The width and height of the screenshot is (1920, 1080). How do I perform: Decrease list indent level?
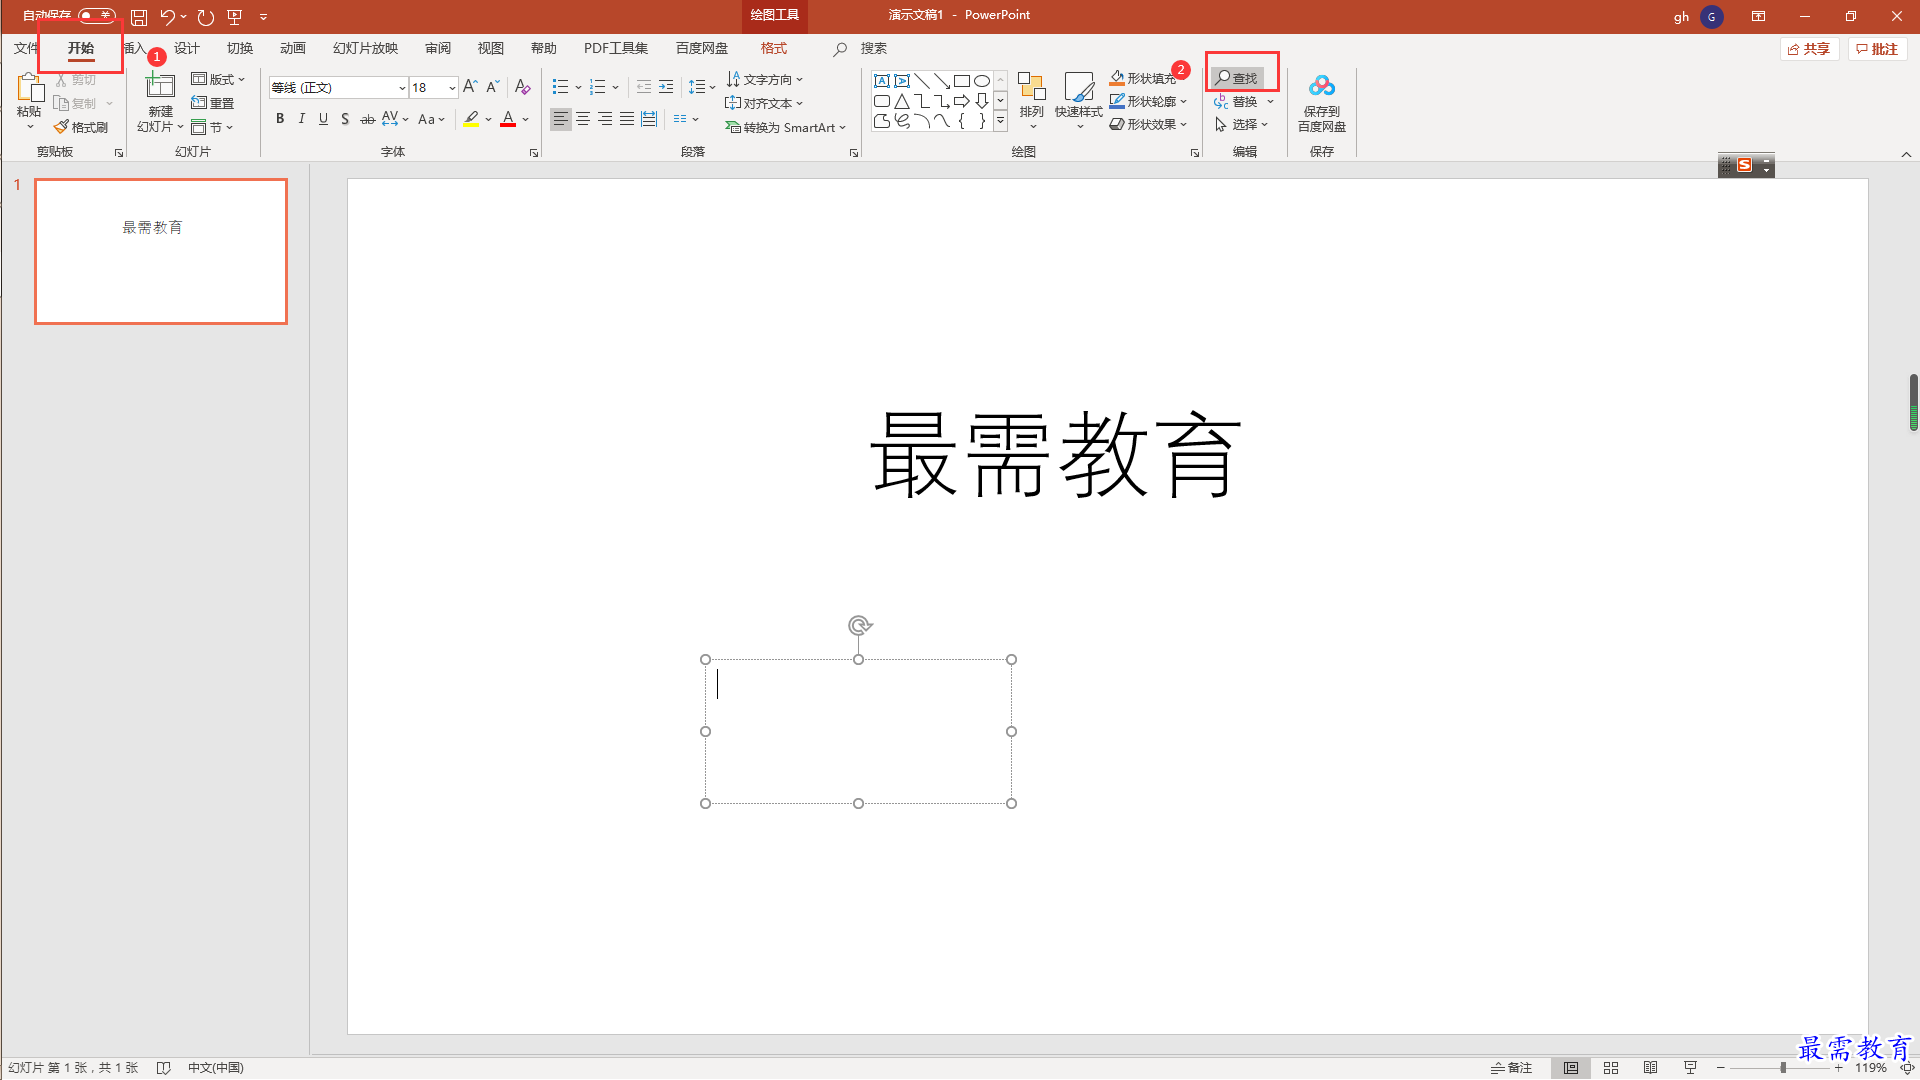(643, 87)
